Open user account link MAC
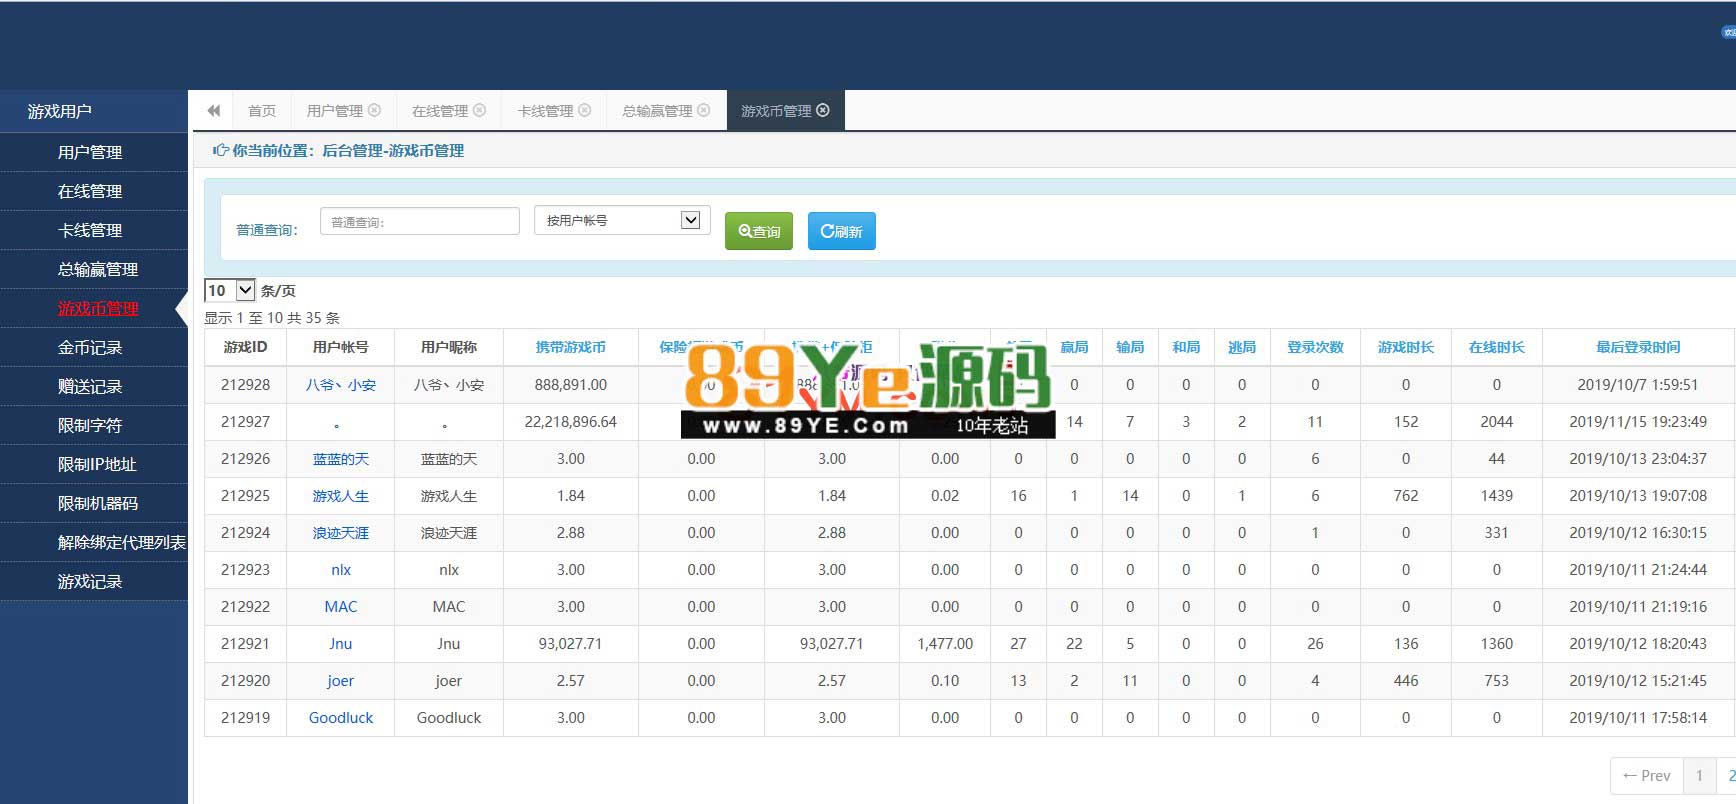The width and height of the screenshot is (1736, 804). tap(341, 607)
